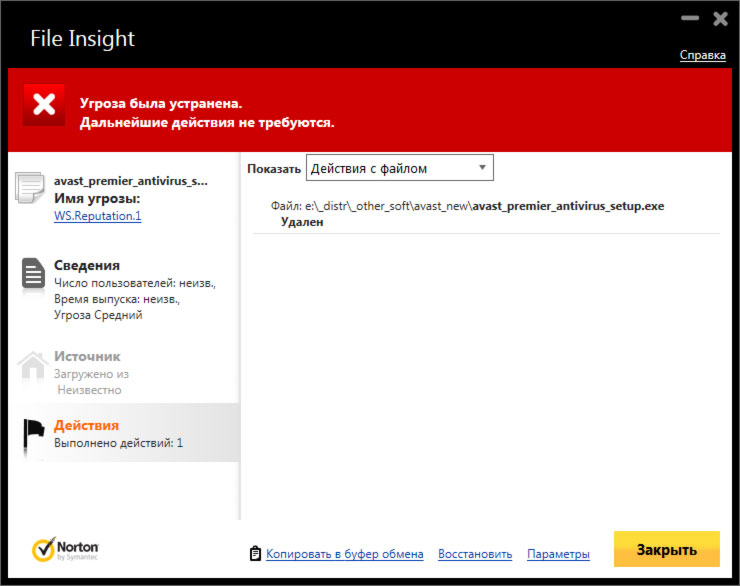Minimize the File Insight window
The image size is (740, 586).
690,18
